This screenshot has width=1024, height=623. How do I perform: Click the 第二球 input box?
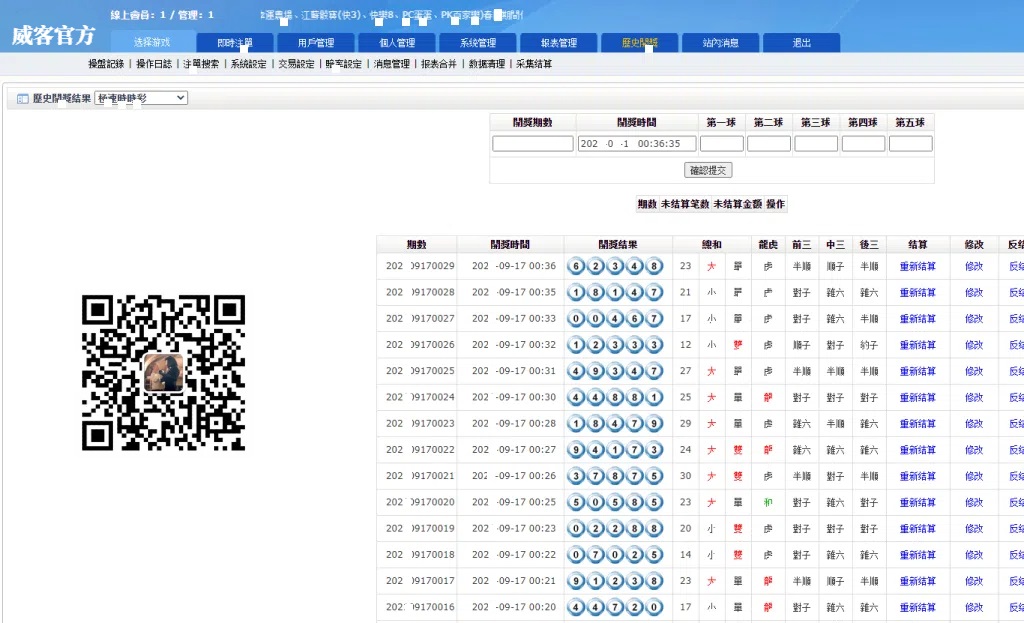[x=769, y=144]
